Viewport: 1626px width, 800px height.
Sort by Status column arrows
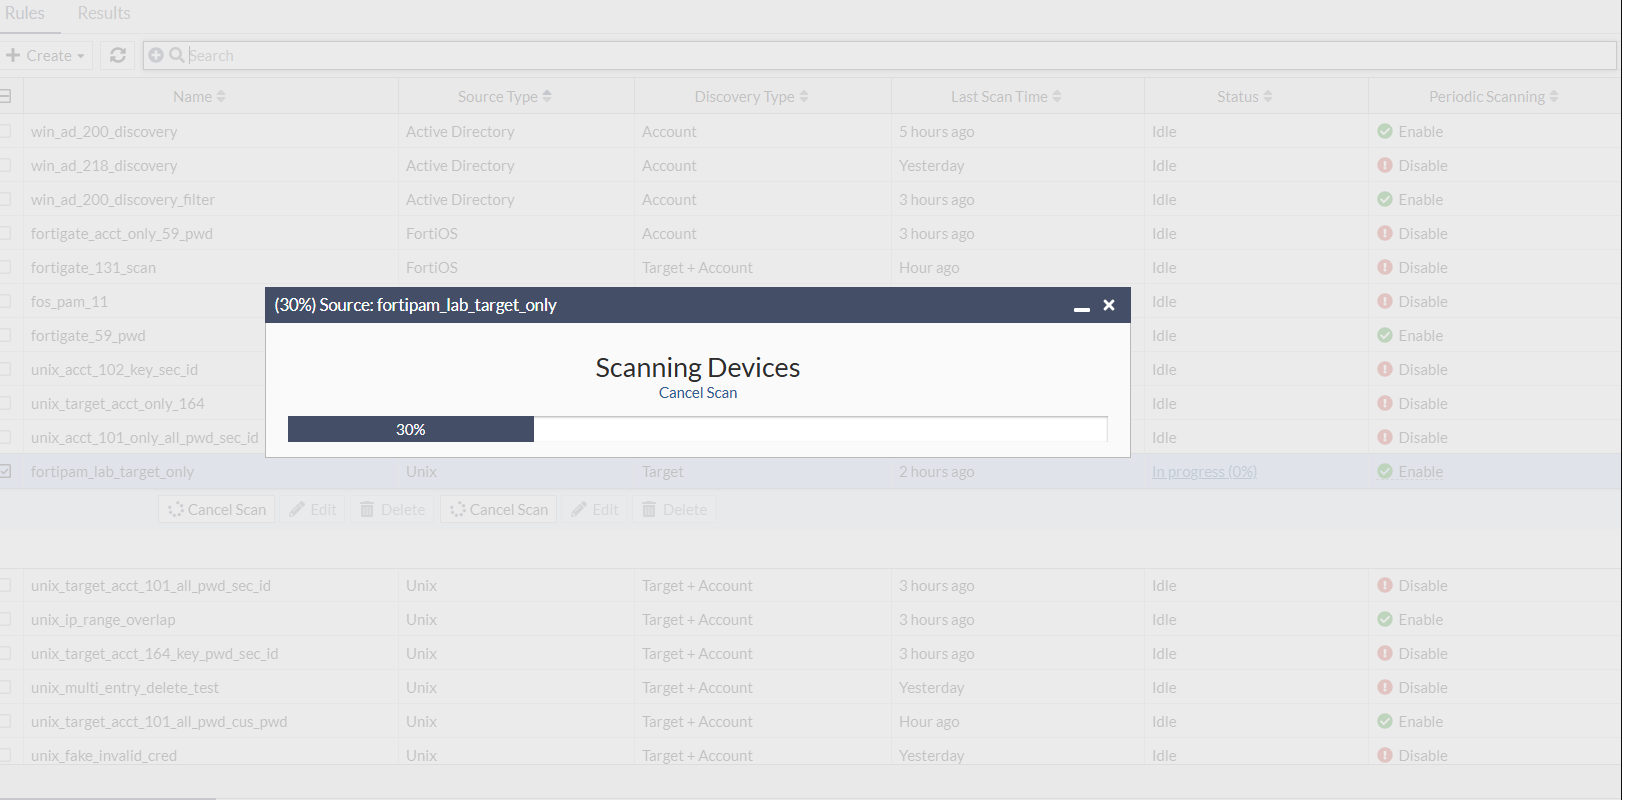[1268, 97]
